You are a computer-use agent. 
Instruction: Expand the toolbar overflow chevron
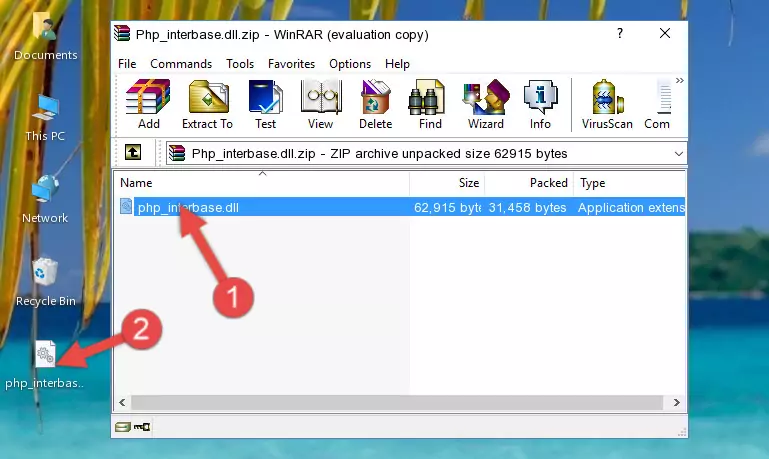coord(679,80)
